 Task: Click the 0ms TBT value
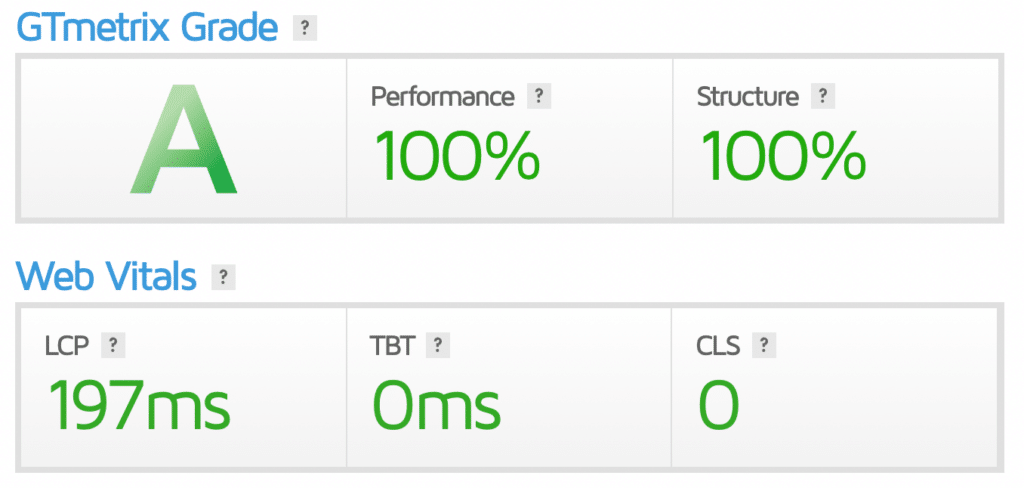[436, 405]
